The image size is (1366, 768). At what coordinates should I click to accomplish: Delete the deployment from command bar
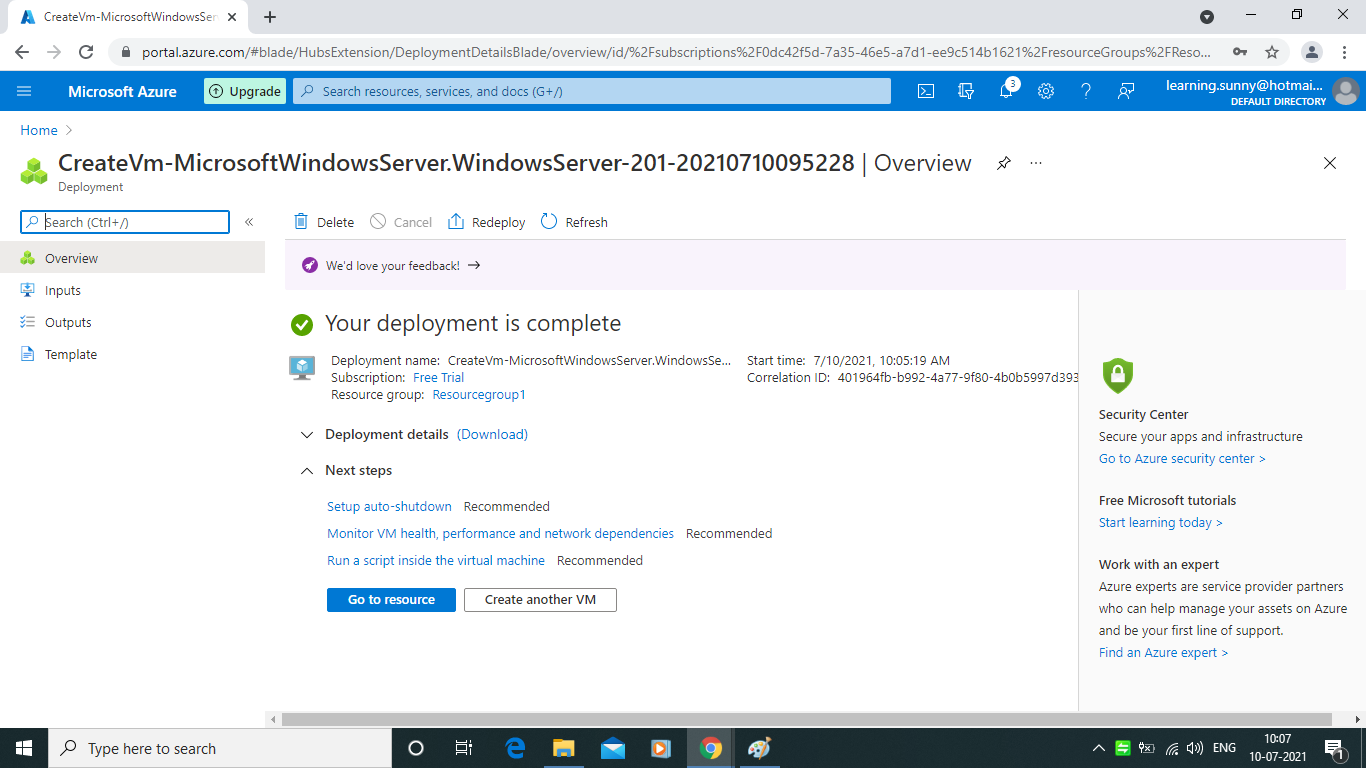pos(323,221)
